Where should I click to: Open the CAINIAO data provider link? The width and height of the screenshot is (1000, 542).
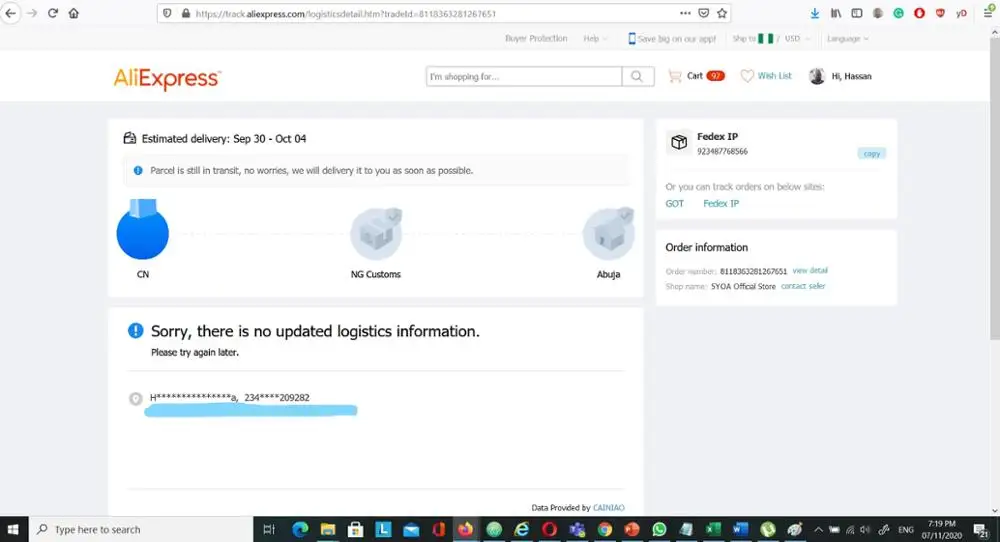click(x=608, y=508)
